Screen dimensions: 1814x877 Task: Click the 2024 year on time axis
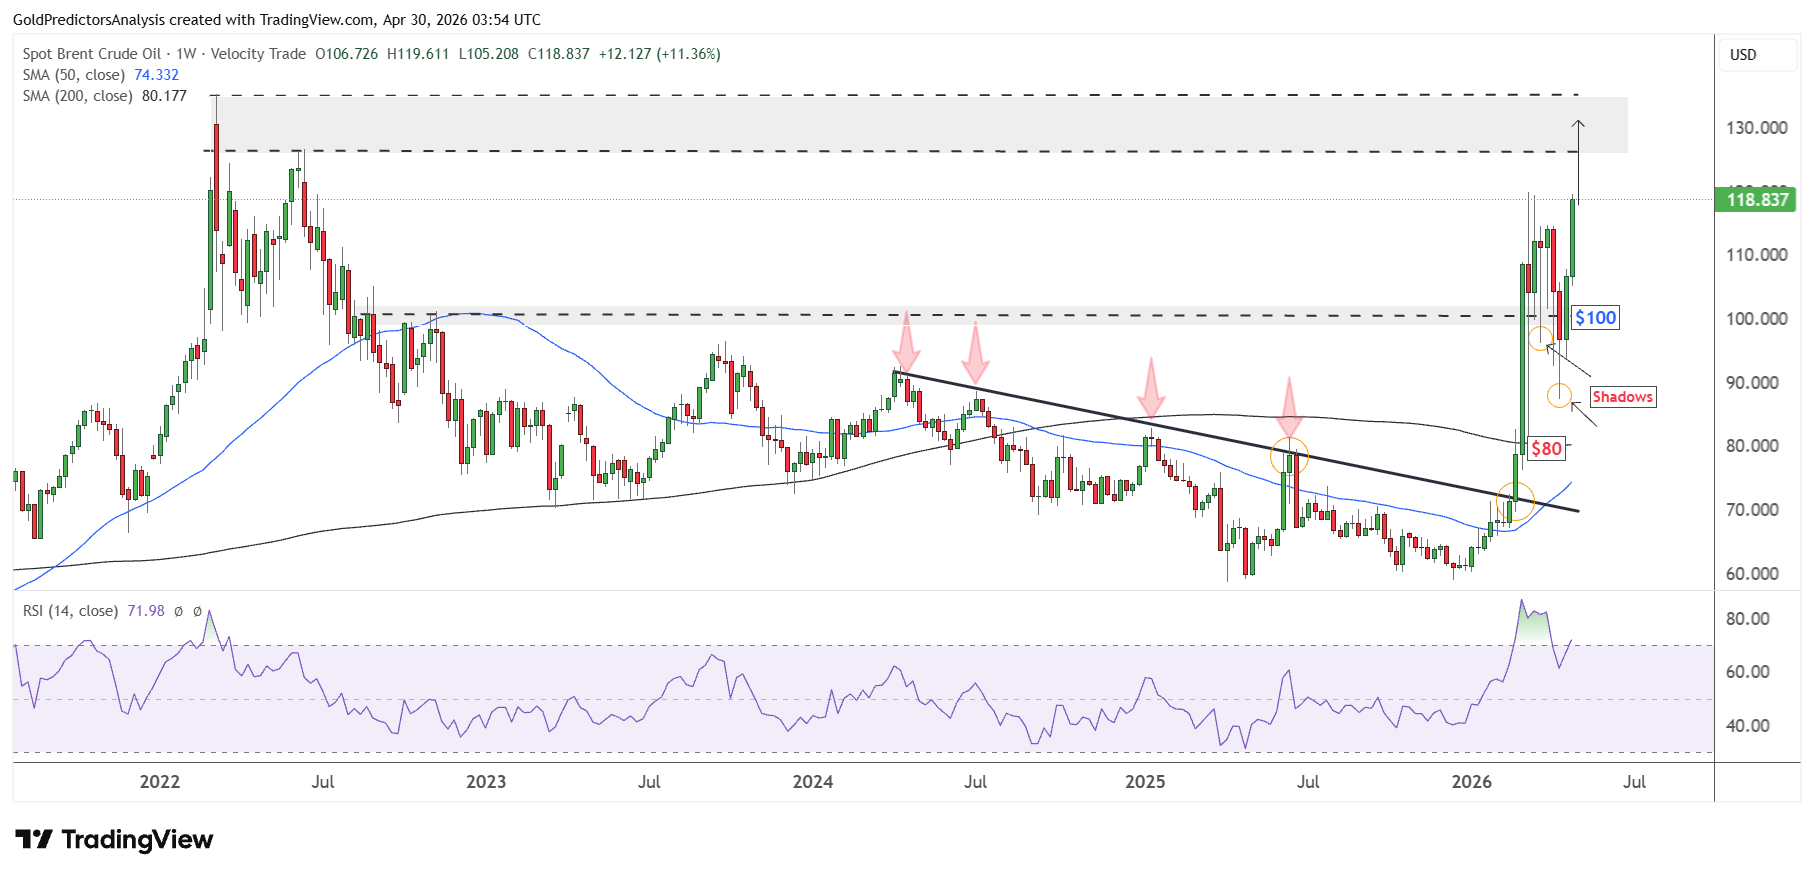[x=813, y=782]
